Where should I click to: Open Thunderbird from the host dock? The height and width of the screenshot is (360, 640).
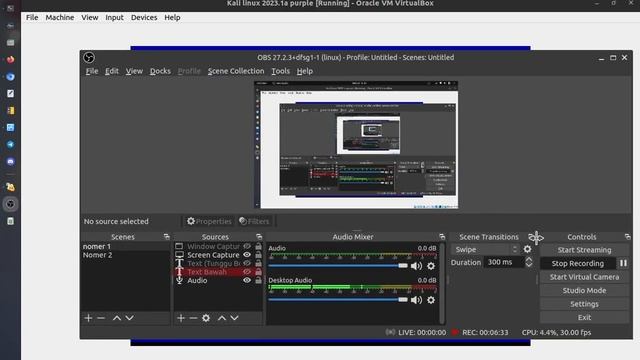[x=10, y=77]
